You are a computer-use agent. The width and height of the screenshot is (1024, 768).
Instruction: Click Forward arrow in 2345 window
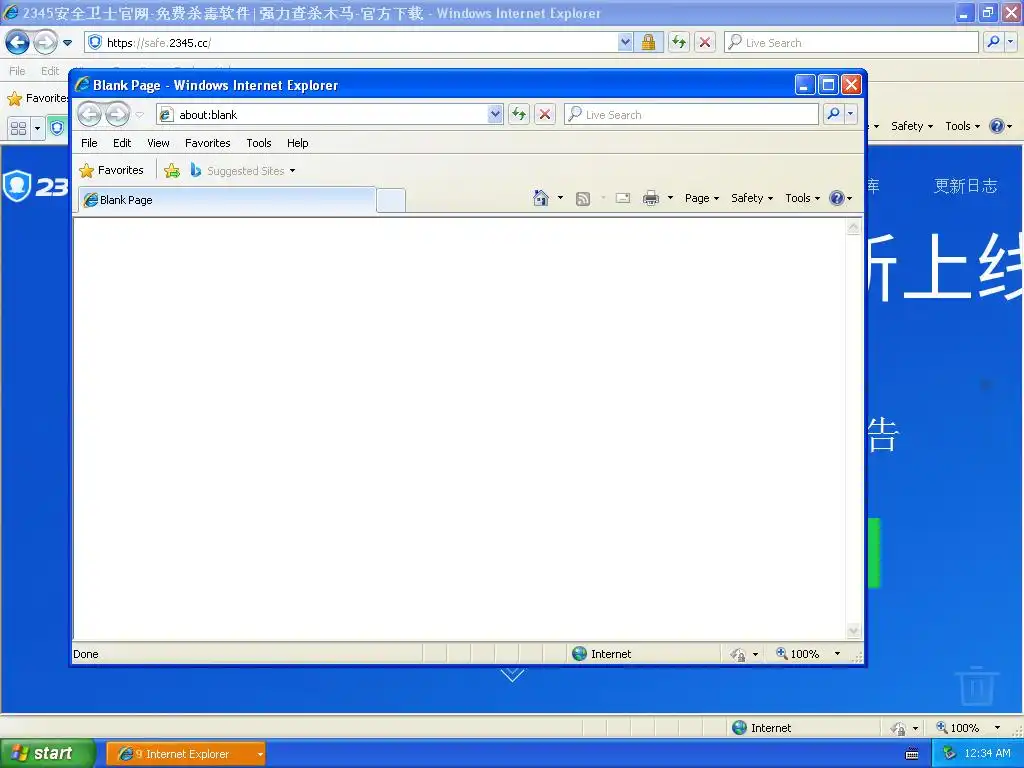coord(45,43)
